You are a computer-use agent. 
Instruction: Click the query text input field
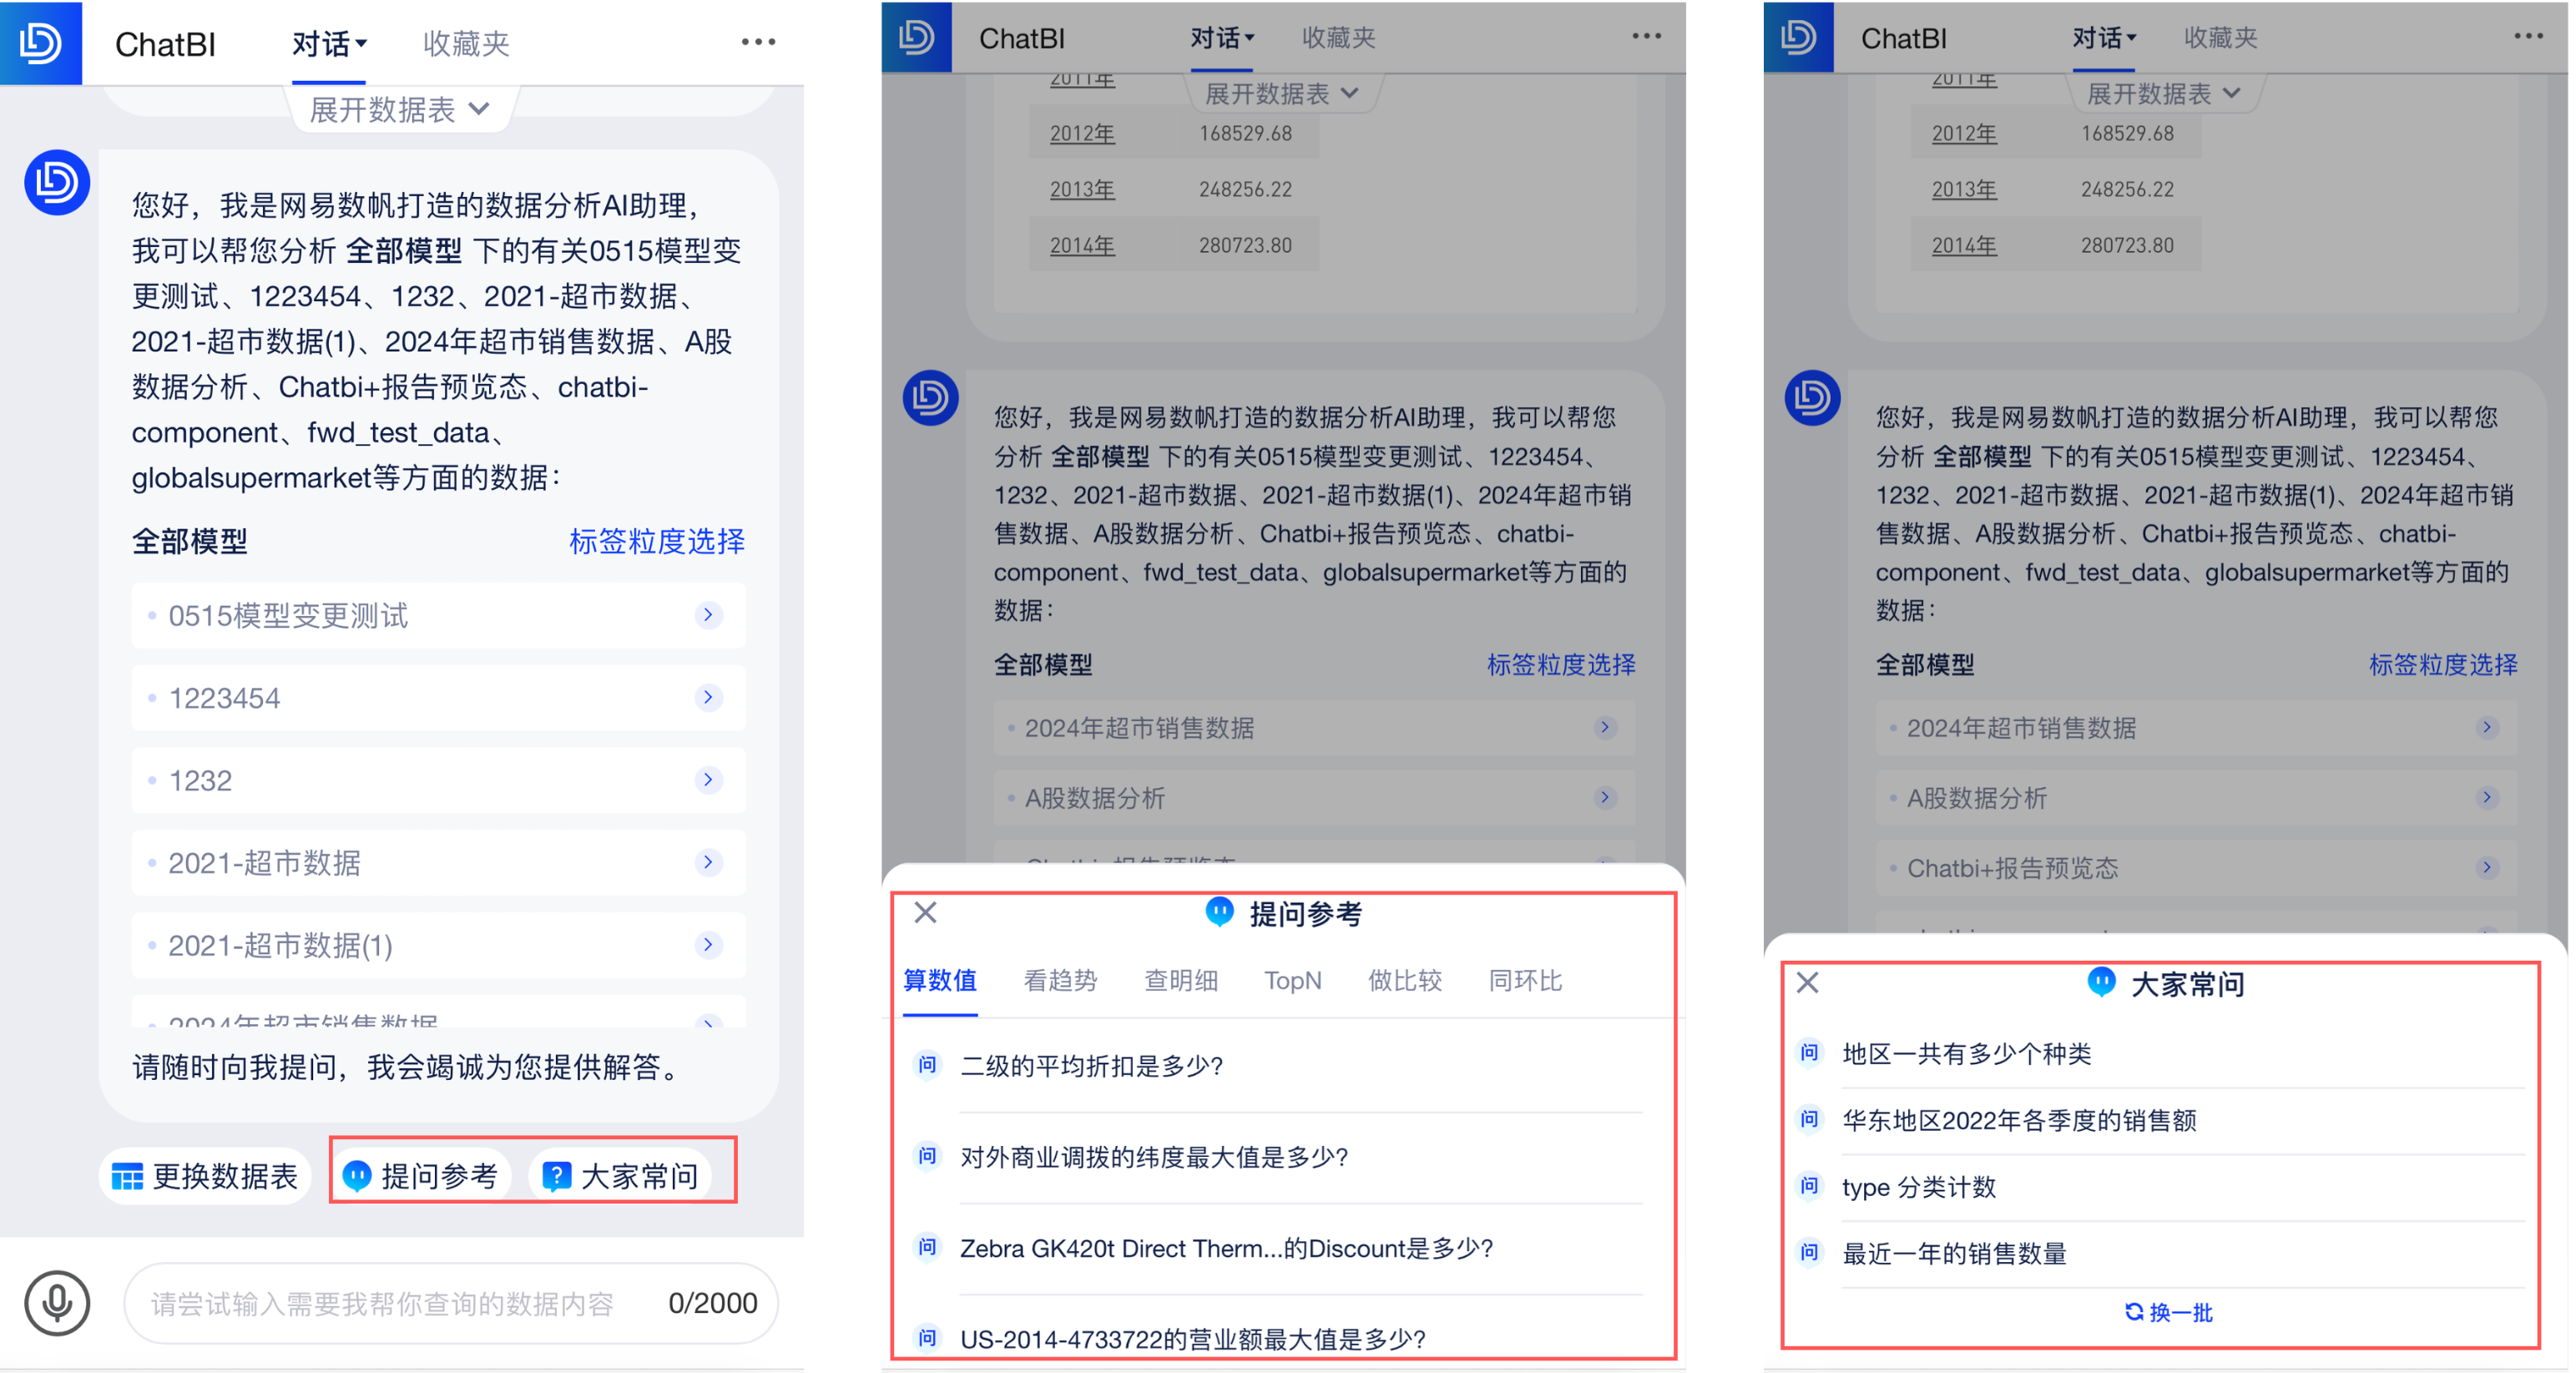tap(400, 1303)
